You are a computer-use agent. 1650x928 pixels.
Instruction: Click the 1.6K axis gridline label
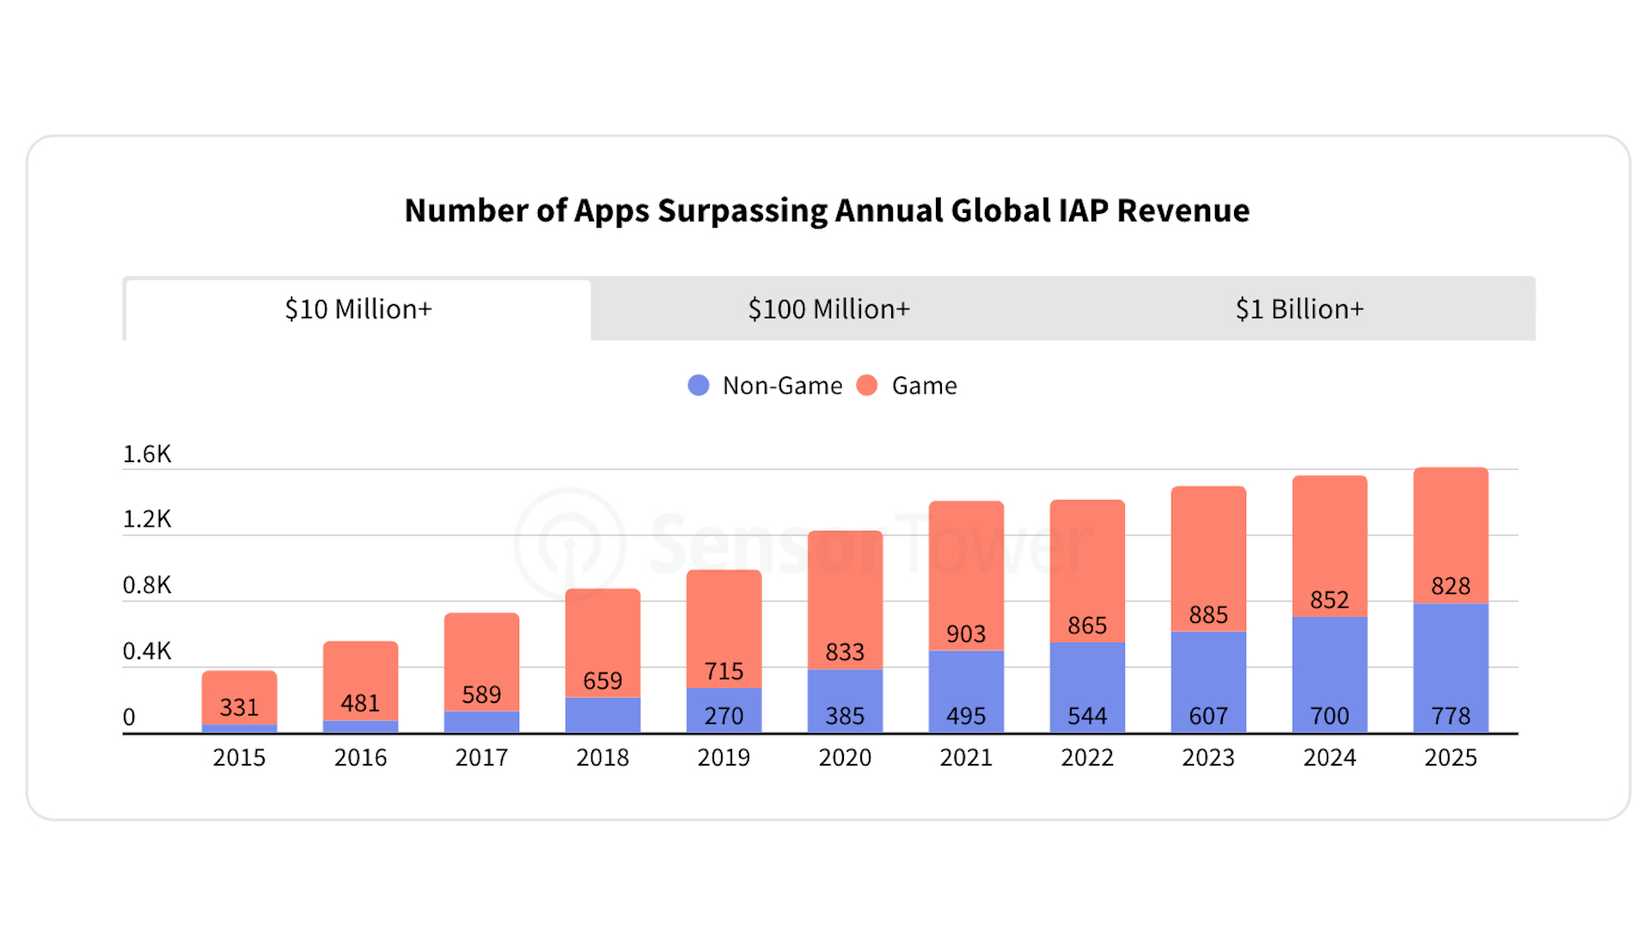tap(148, 454)
